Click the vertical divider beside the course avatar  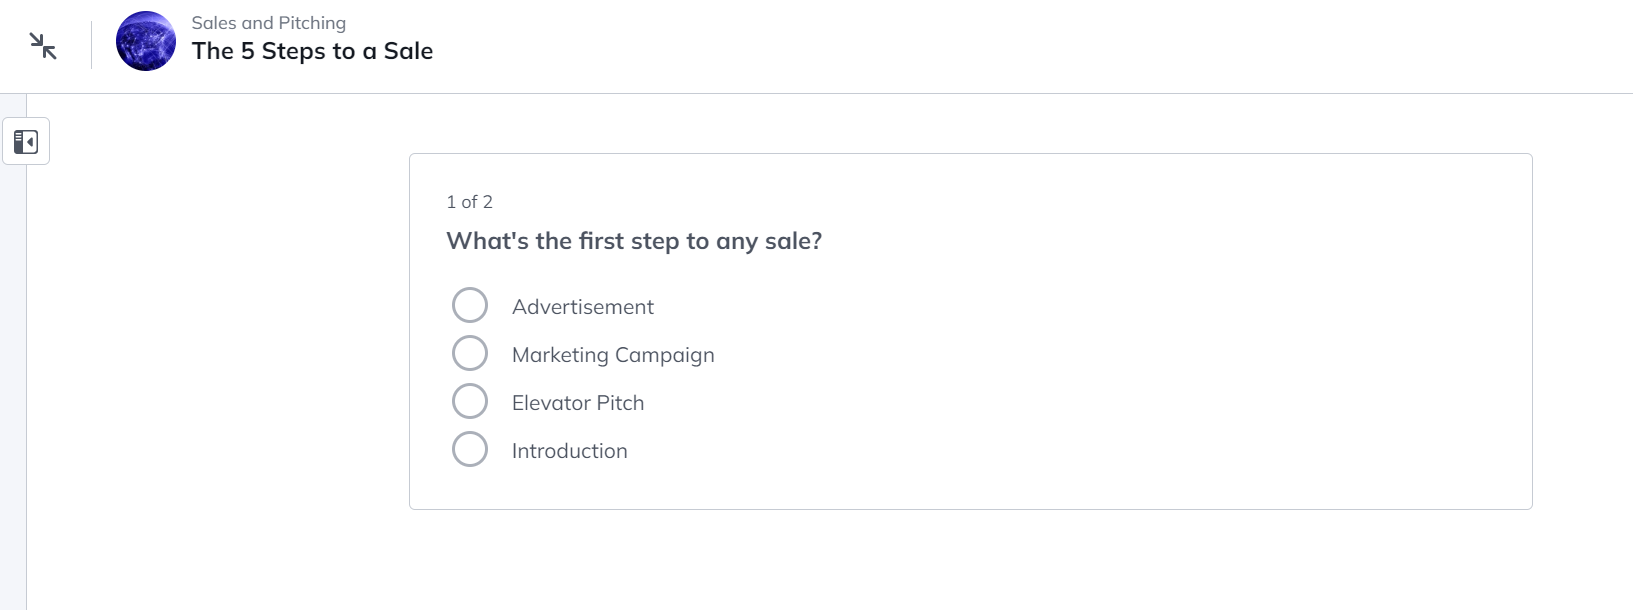pos(91,45)
